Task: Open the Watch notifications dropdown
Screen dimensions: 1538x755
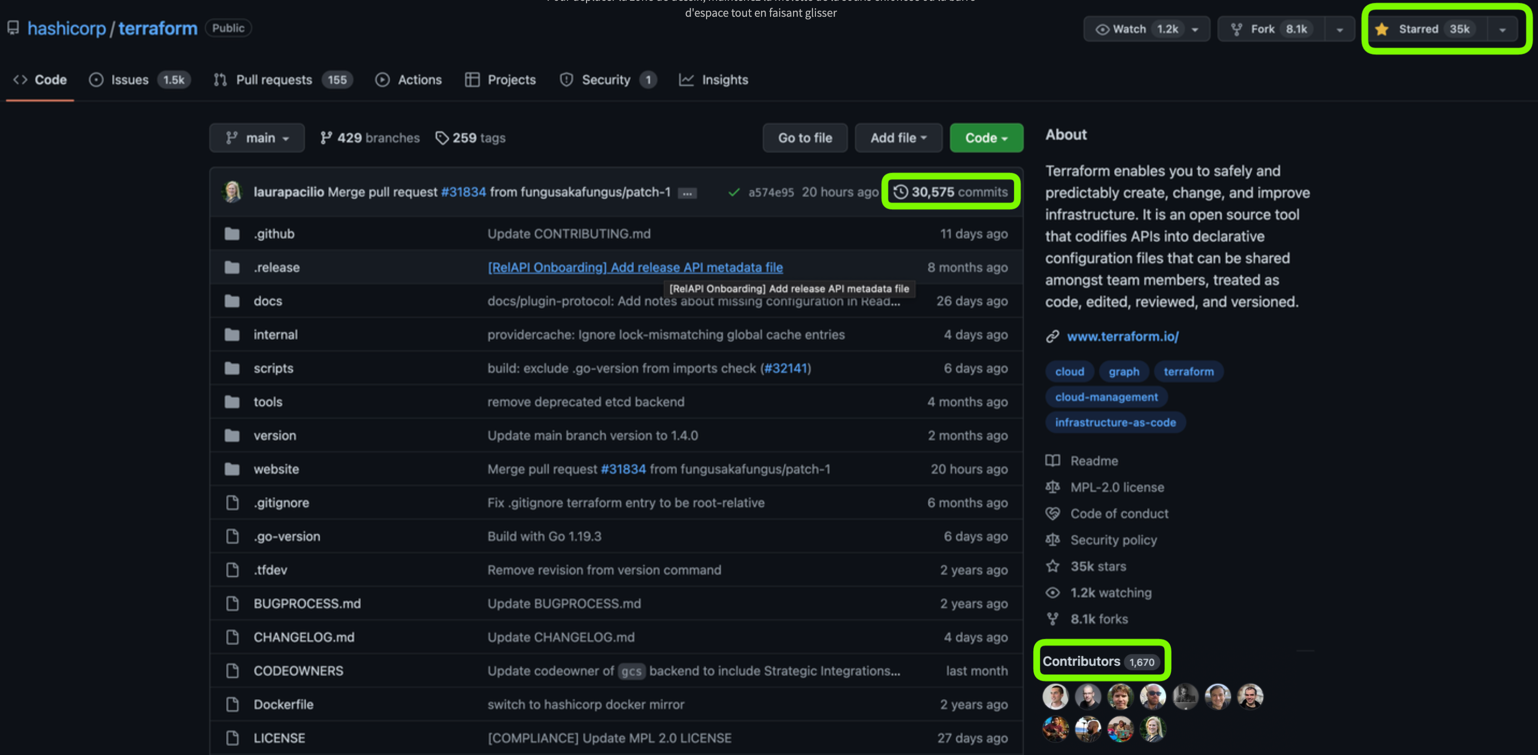Action: 1147,29
